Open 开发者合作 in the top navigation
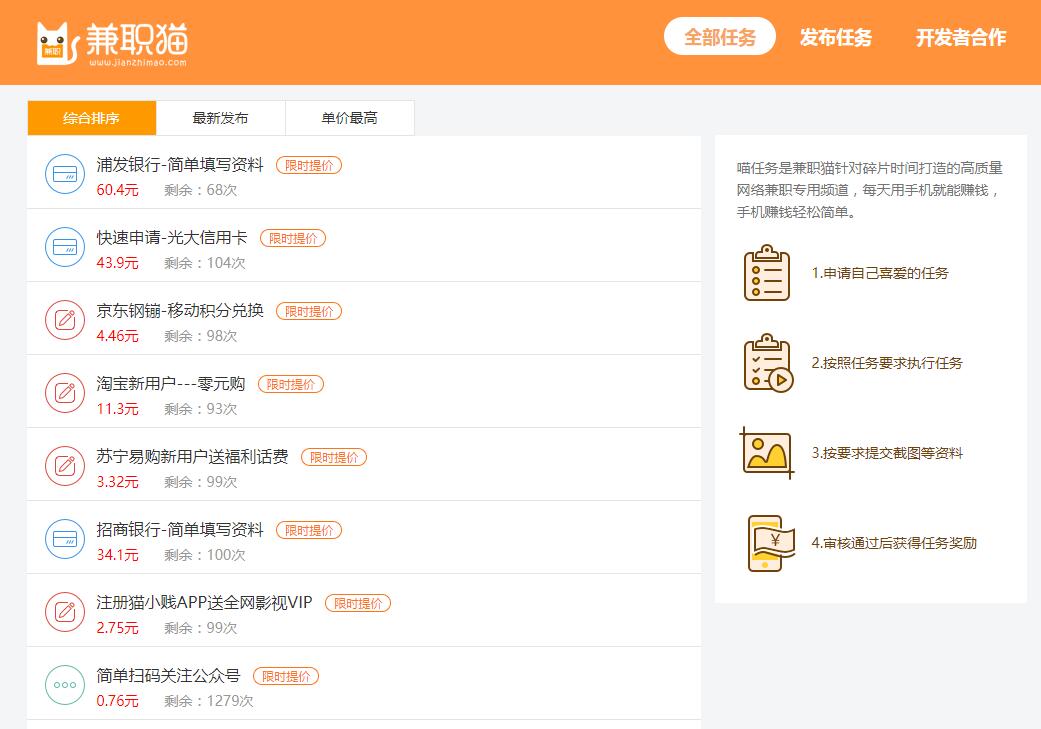Viewport: 1041px width, 729px height. coord(961,37)
